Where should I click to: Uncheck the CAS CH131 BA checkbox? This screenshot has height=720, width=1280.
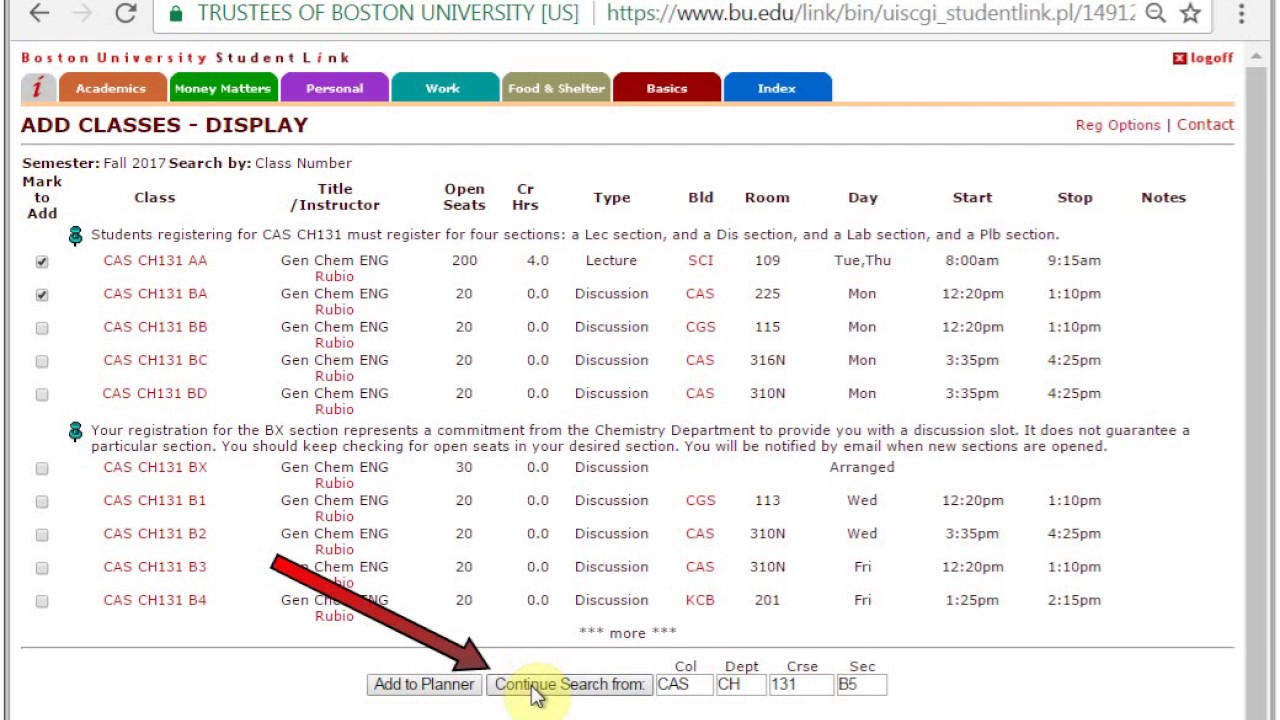pyautogui.click(x=42, y=295)
